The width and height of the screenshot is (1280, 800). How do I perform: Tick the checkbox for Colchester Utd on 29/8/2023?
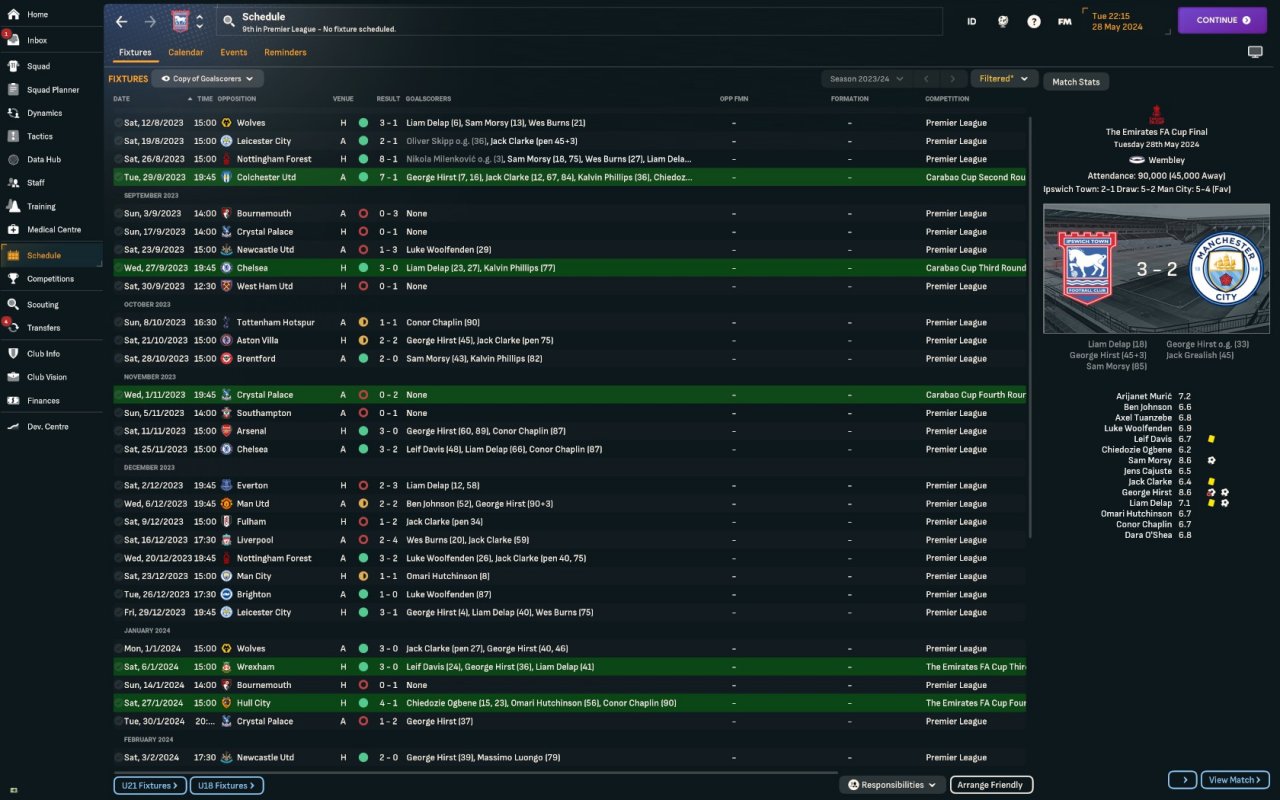[x=118, y=177]
